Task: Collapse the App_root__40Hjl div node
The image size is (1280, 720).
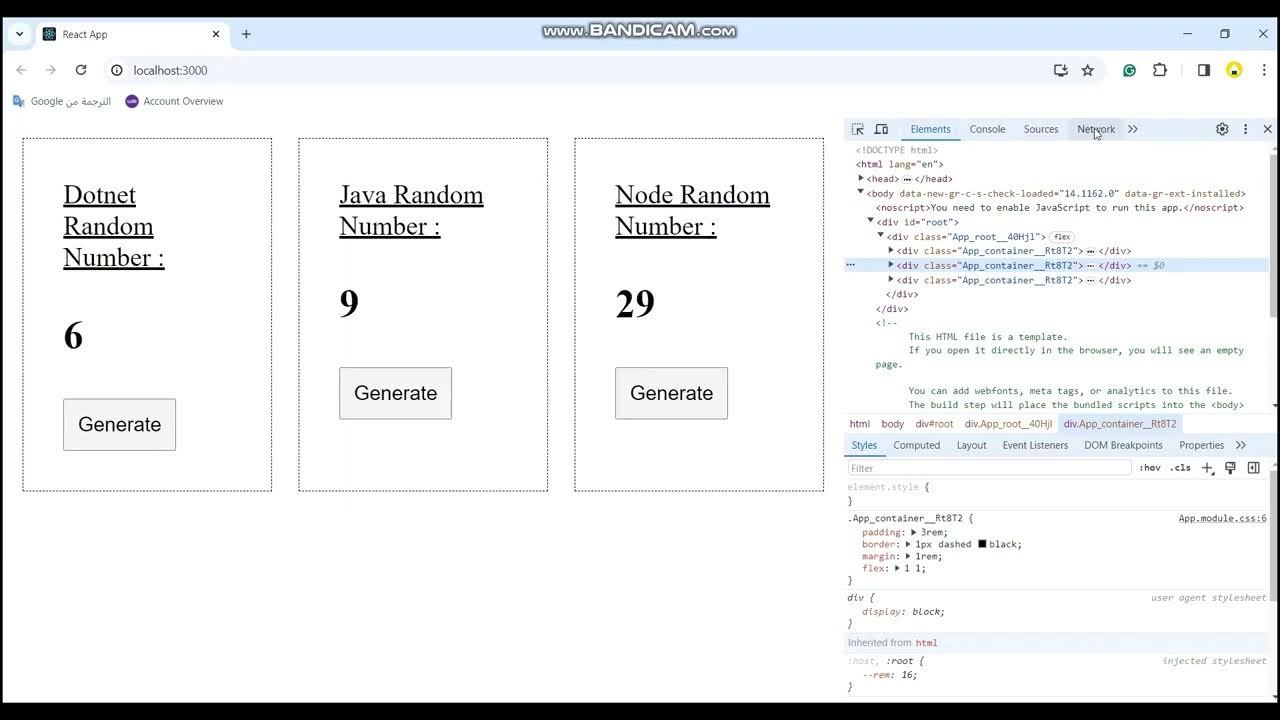Action: [x=880, y=236]
